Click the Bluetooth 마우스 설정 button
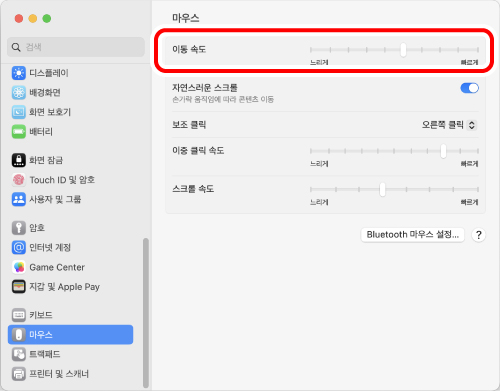Screen dimensions: 500x391 (413, 235)
